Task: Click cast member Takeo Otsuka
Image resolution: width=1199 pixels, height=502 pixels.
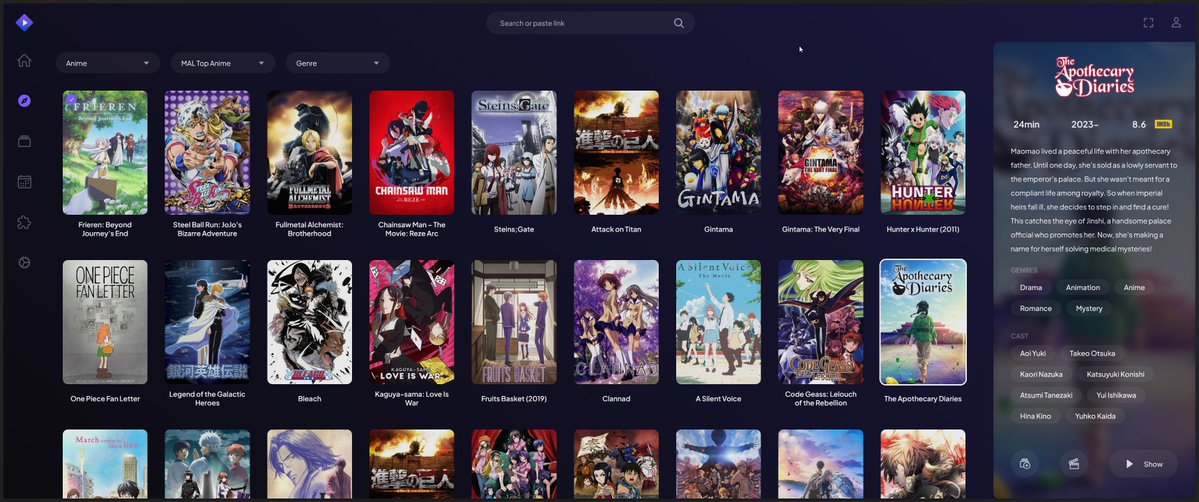Action: click(1092, 354)
